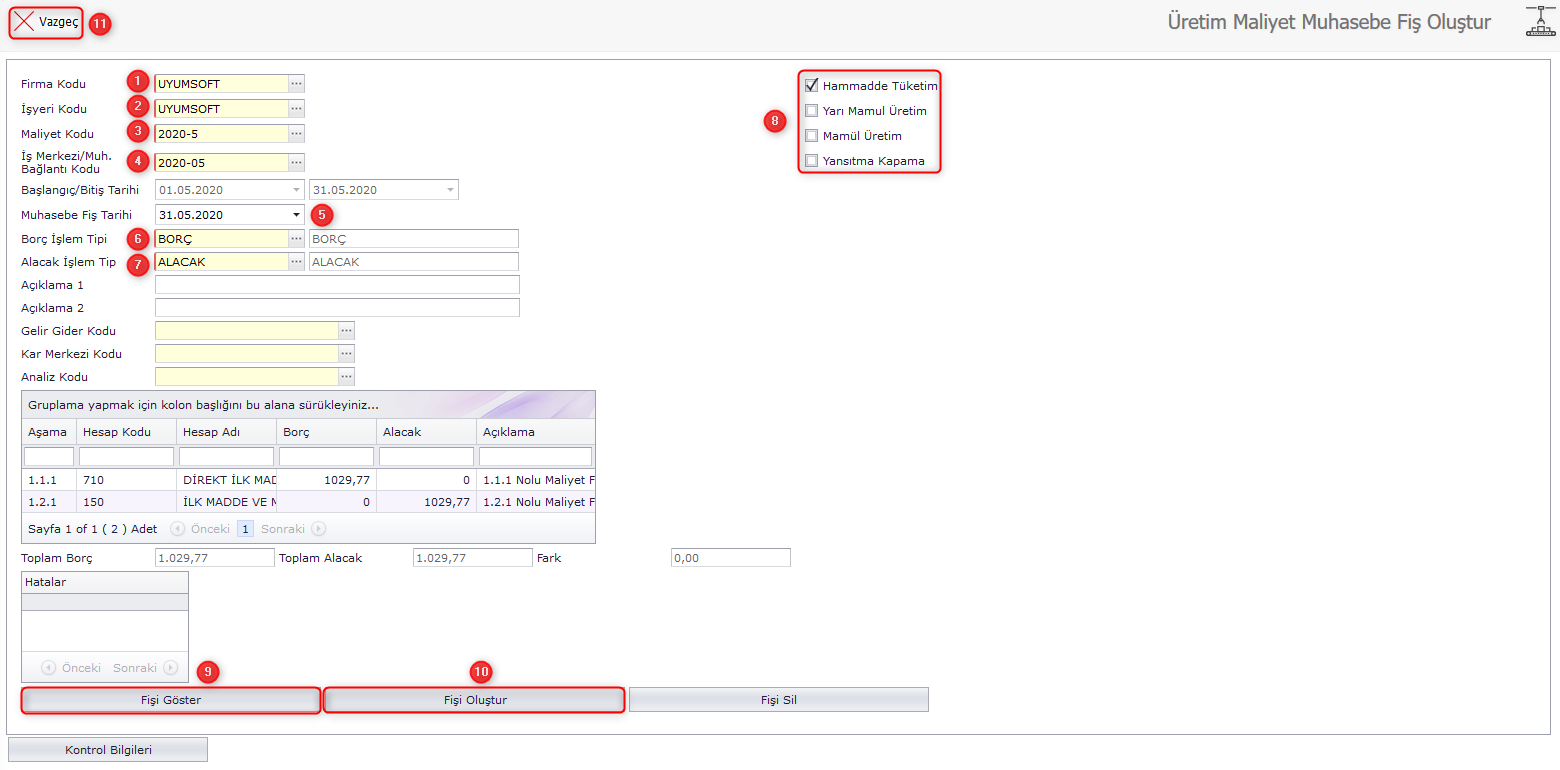The height and width of the screenshot is (770, 1560).
Task: Click the Maliyet Kodu lookup ellipsis button
Action: click(296, 134)
